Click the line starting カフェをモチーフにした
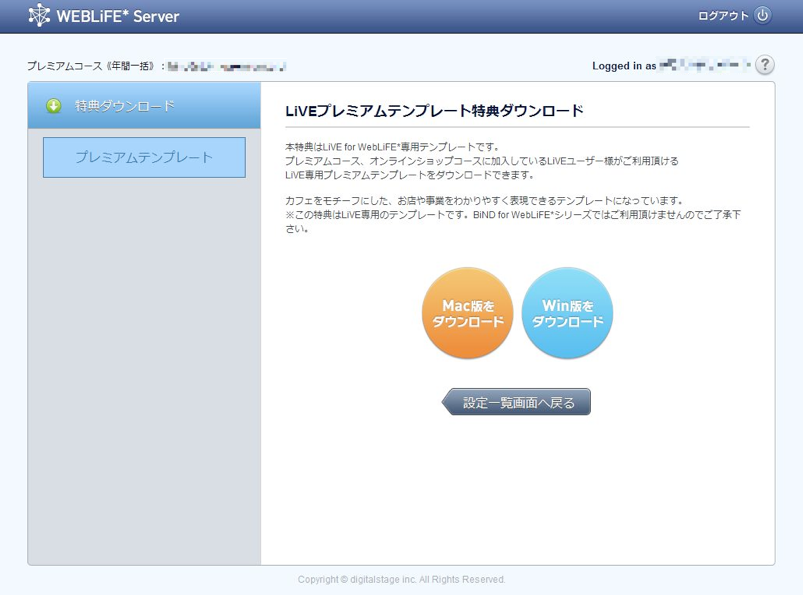The image size is (803, 595). [x=484, y=201]
